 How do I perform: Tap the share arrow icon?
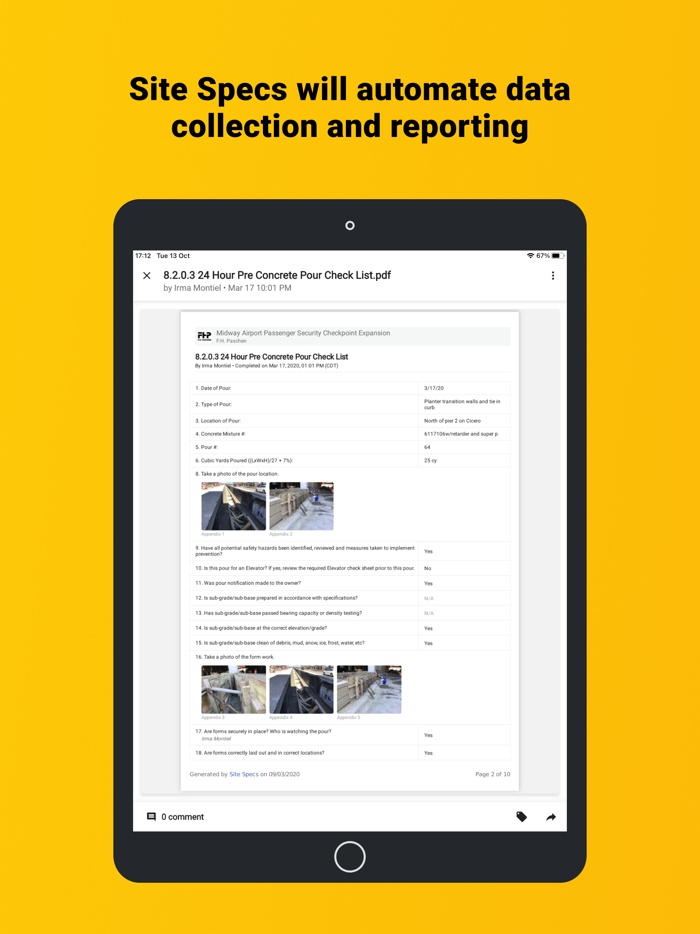point(551,817)
